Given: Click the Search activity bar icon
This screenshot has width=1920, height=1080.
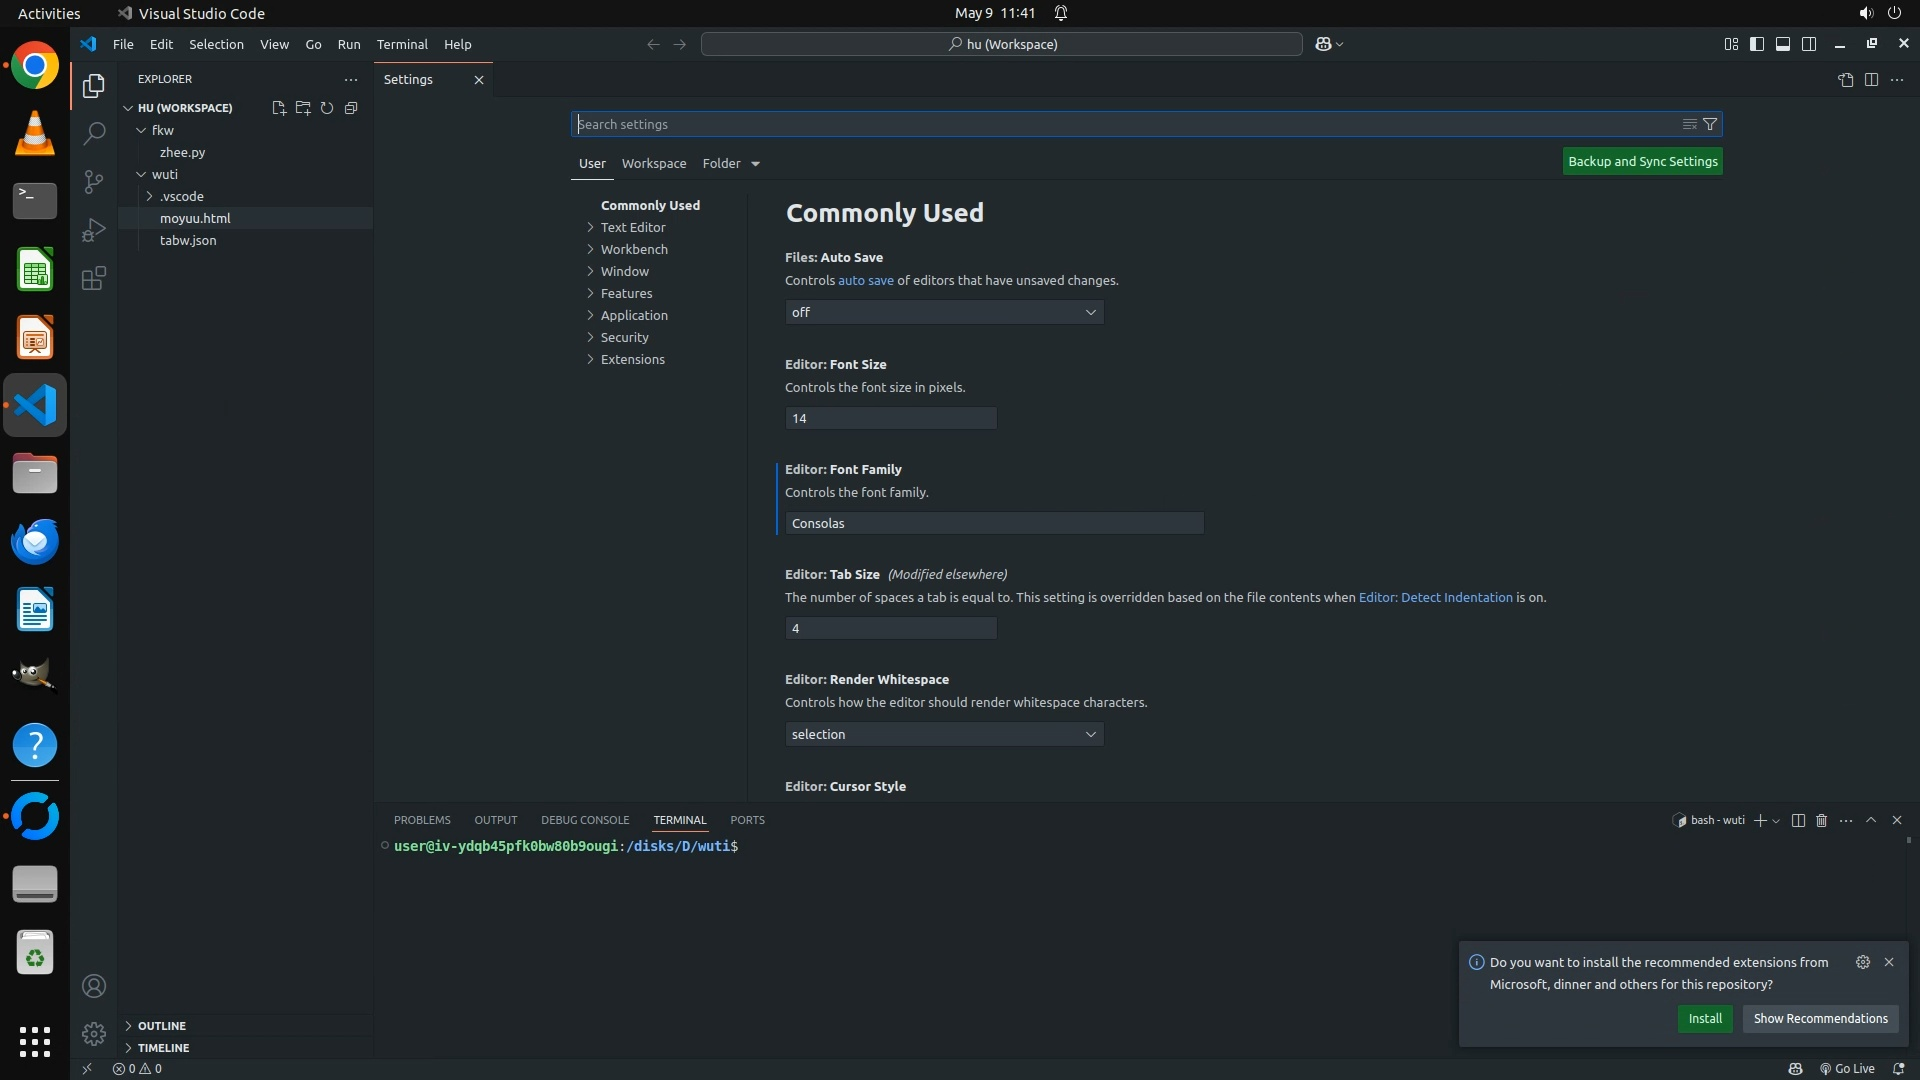Looking at the screenshot, I should (x=93, y=133).
